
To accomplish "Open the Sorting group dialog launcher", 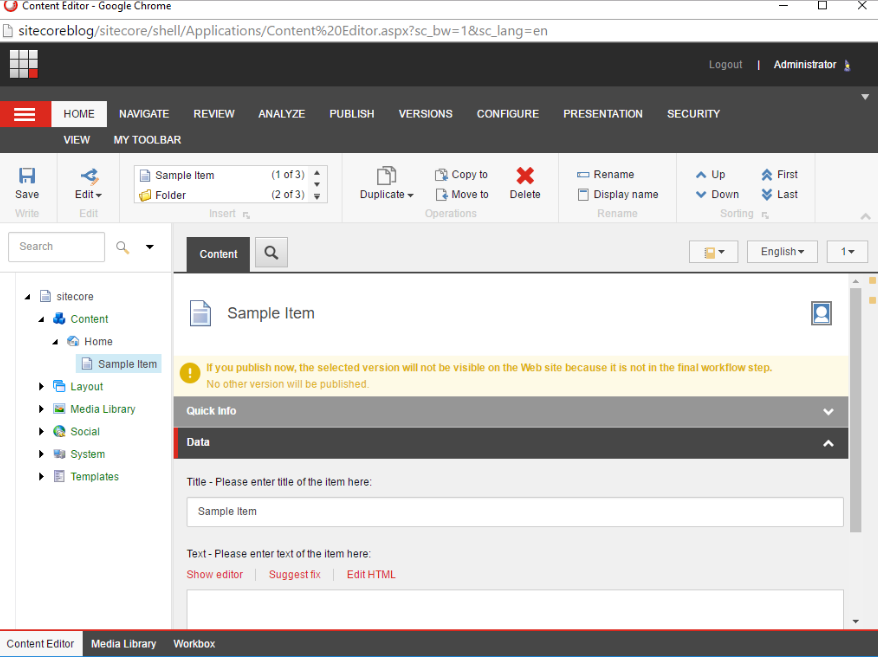I will pyautogui.click(x=765, y=214).
